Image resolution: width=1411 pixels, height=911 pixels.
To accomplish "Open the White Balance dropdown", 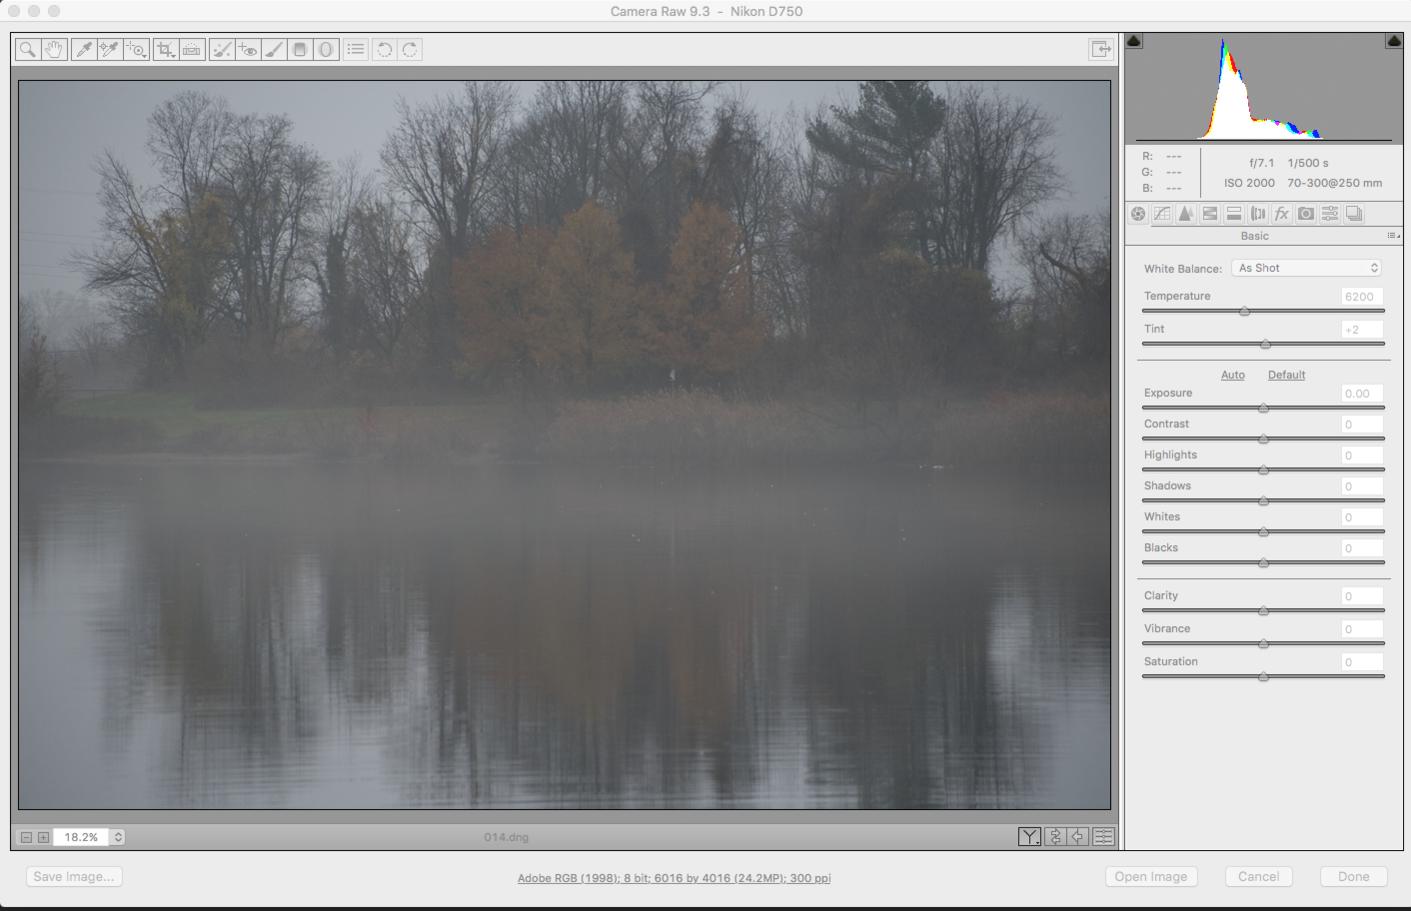I will [x=1307, y=268].
